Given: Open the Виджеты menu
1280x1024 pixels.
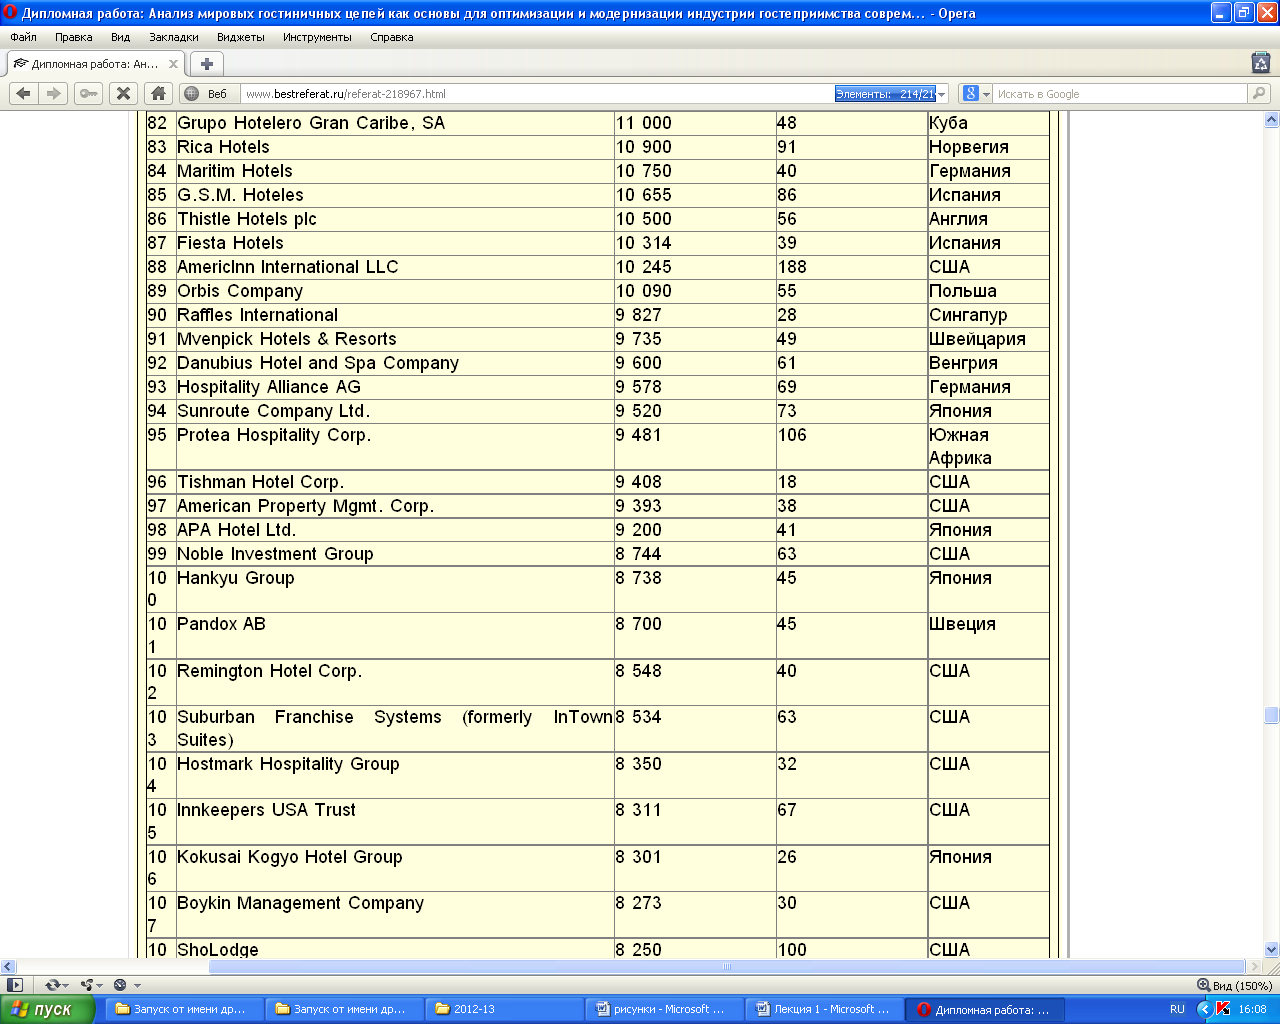Looking at the screenshot, I should (241, 37).
